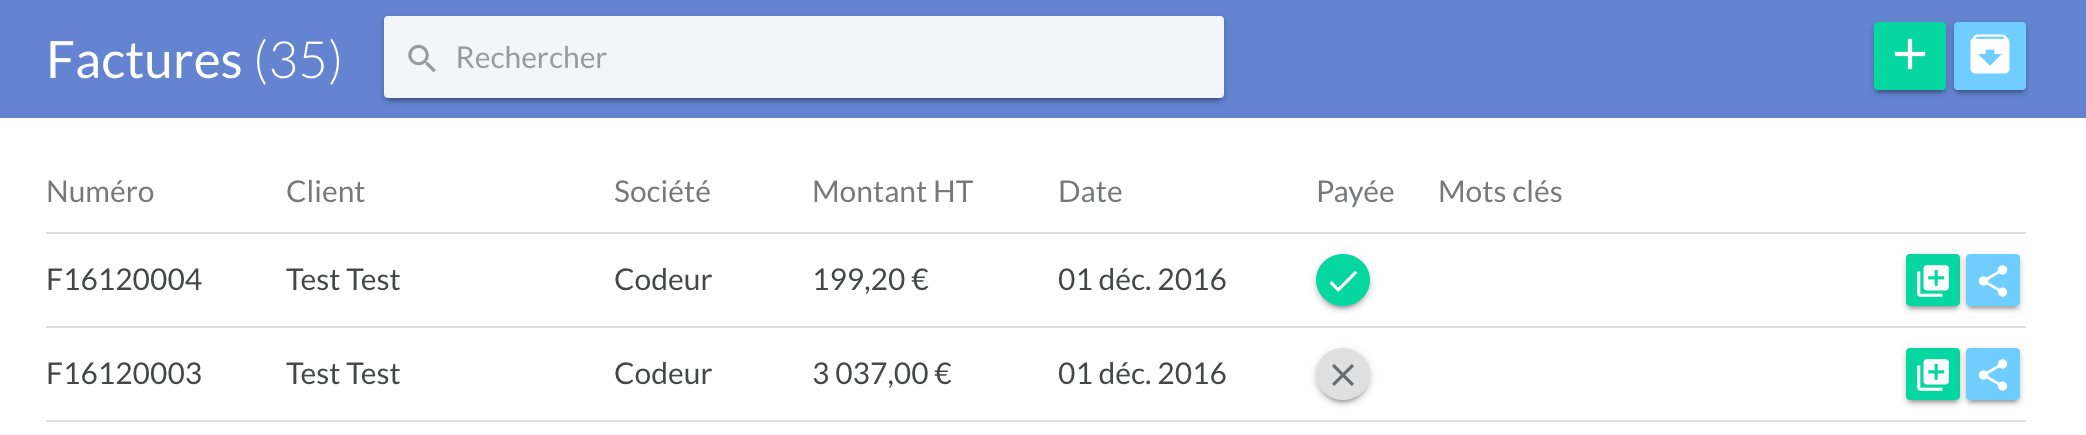Image resolution: width=2086 pixels, height=435 pixels.
Task: Sort by Date column header
Action: (x=1090, y=191)
